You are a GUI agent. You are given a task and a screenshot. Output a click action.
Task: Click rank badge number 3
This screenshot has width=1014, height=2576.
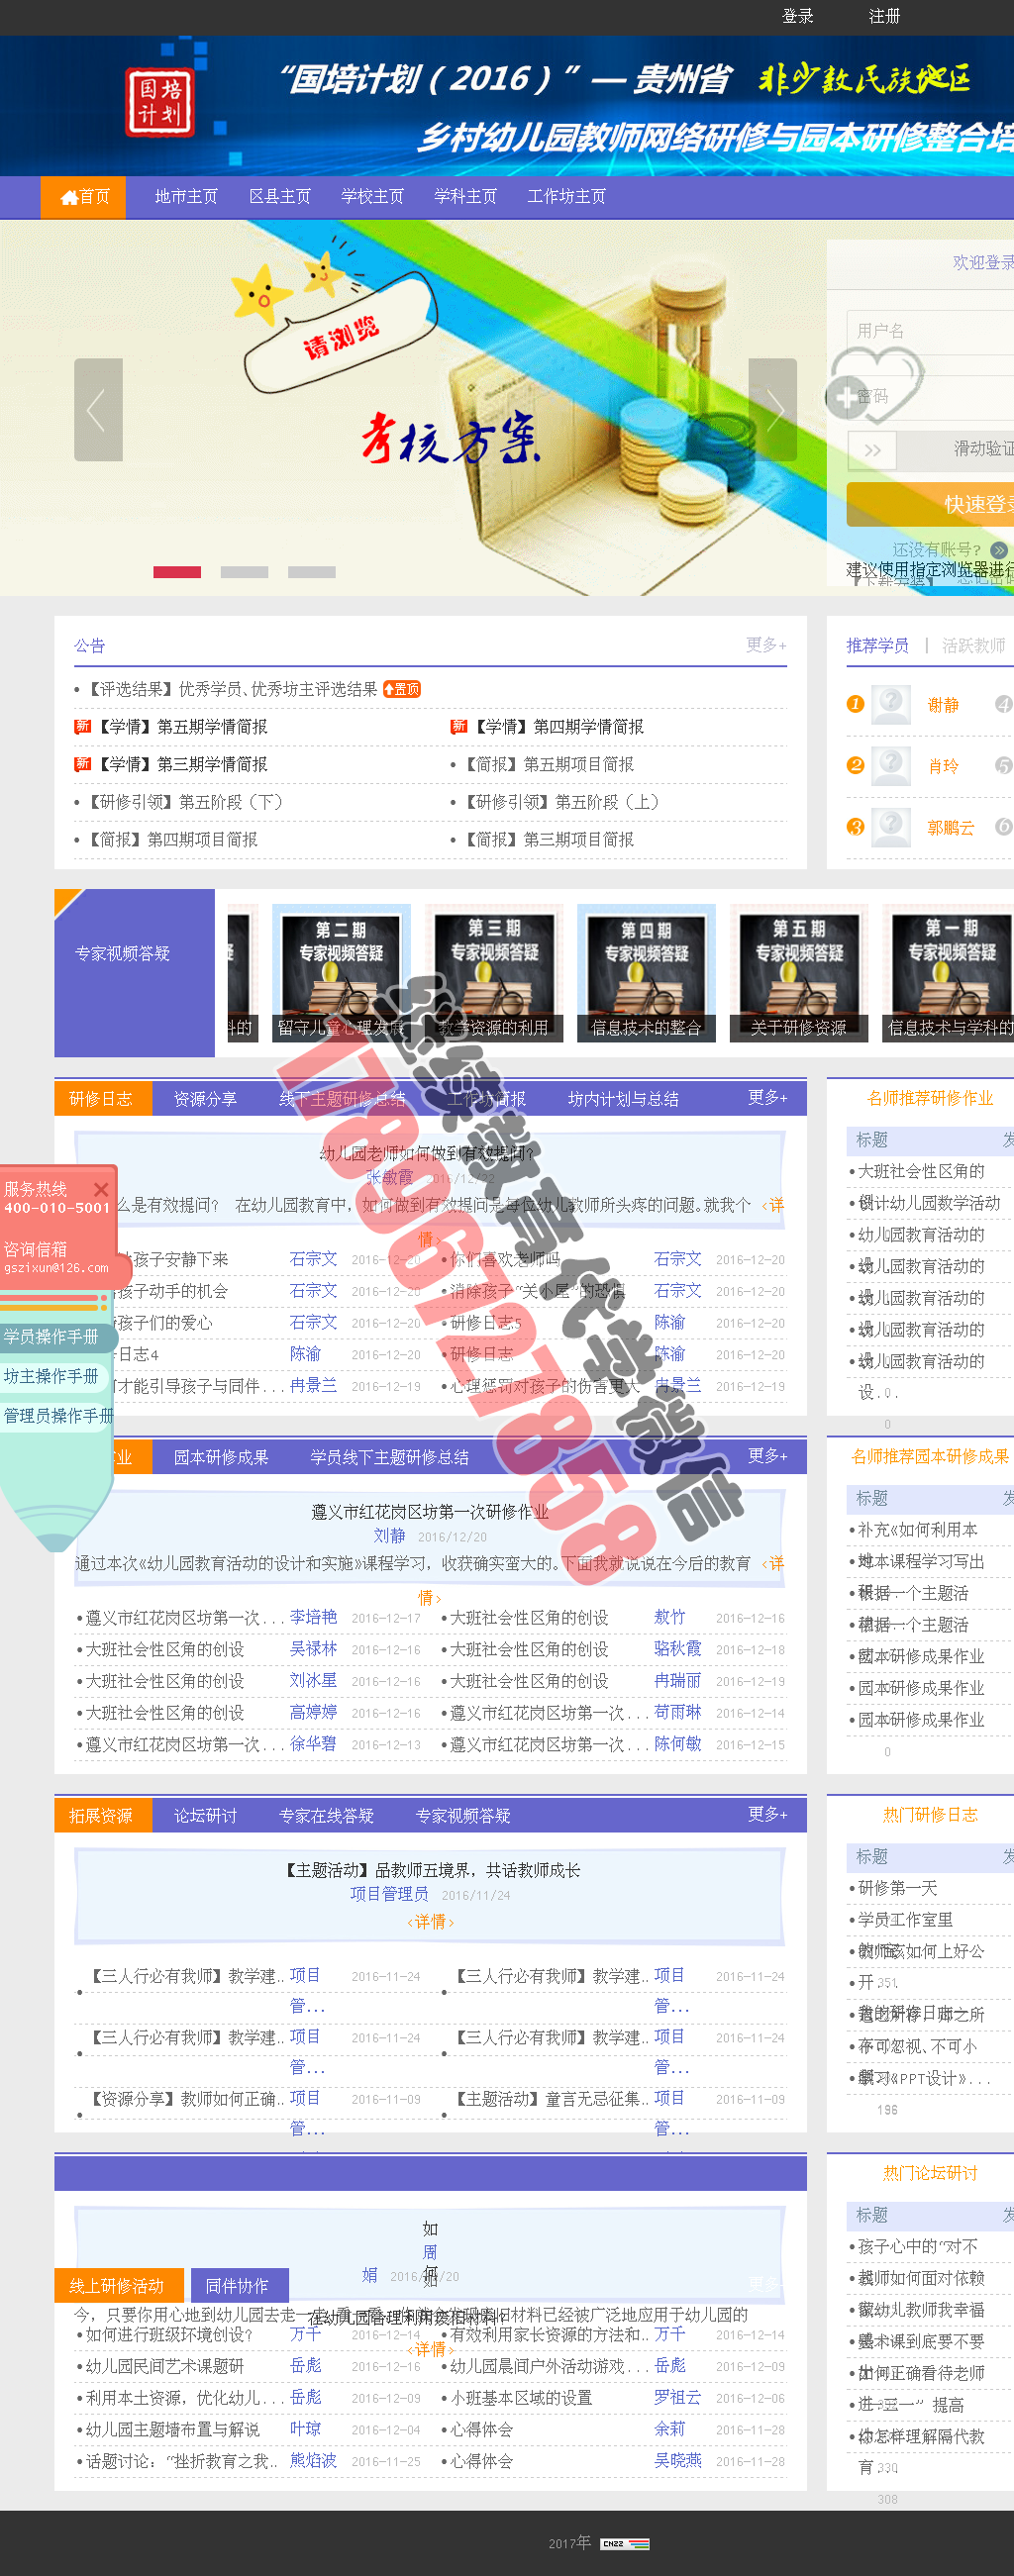(855, 826)
